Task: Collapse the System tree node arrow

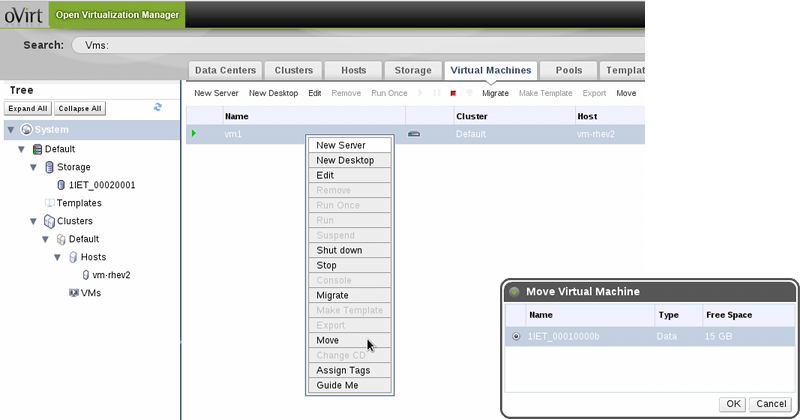Action: click(x=11, y=130)
